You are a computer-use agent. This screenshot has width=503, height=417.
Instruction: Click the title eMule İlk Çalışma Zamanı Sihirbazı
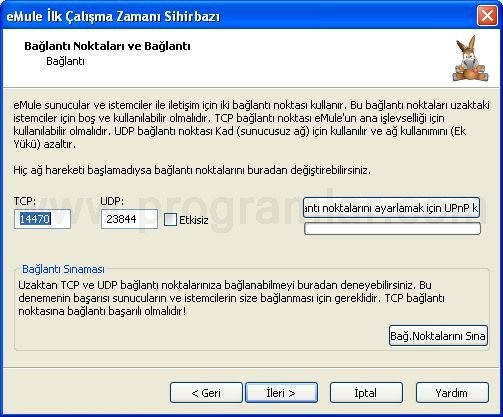[x=113, y=16]
